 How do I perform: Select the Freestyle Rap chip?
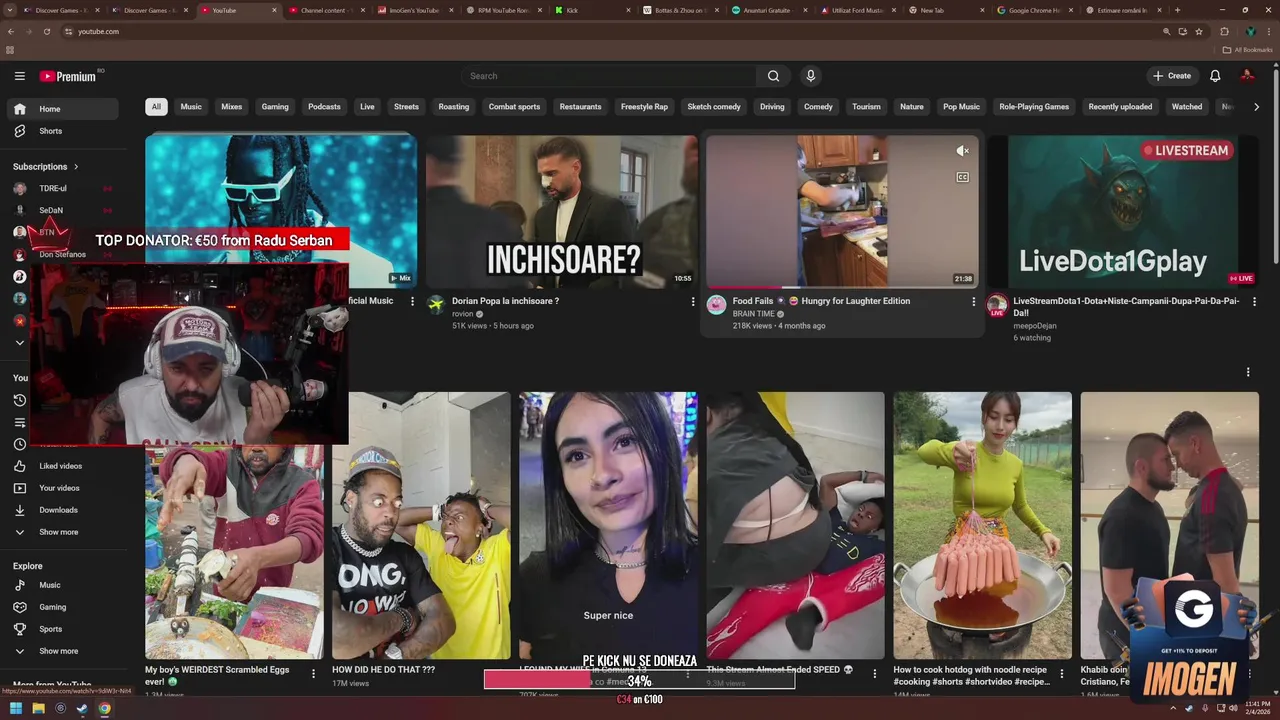[x=644, y=107]
